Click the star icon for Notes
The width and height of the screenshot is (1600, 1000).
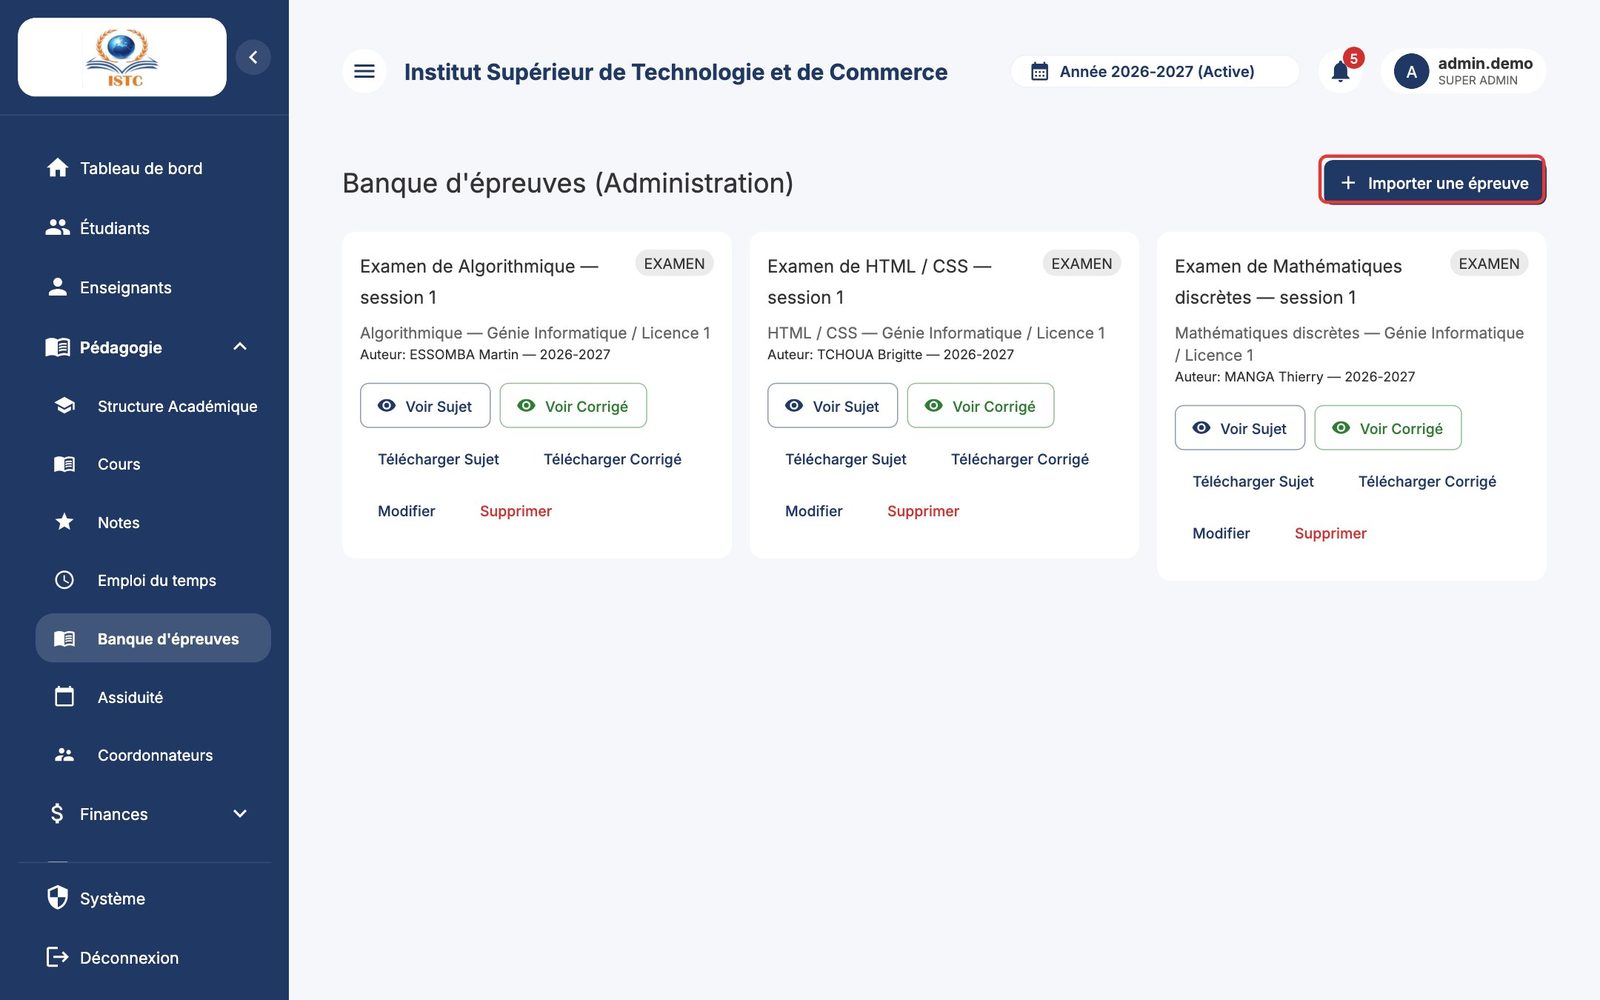click(64, 522)
